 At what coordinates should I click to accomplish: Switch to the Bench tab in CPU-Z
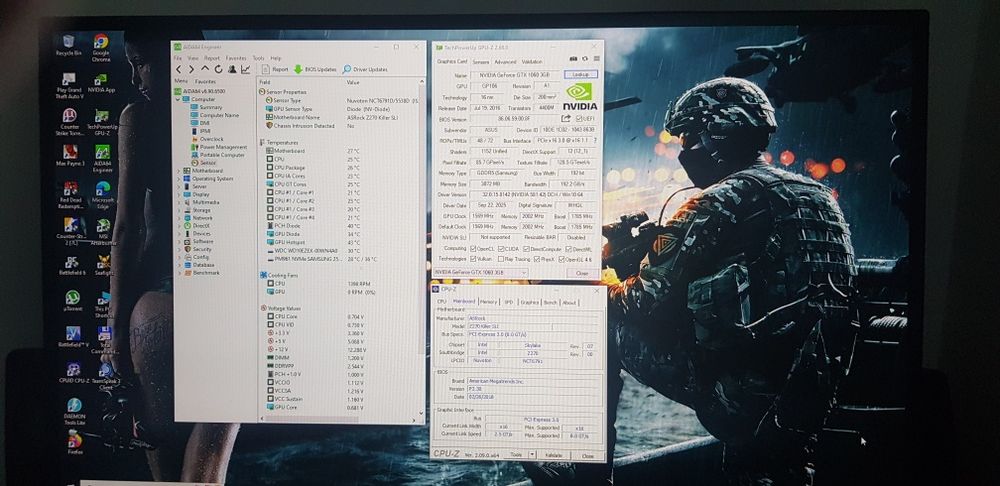[550, 302]
